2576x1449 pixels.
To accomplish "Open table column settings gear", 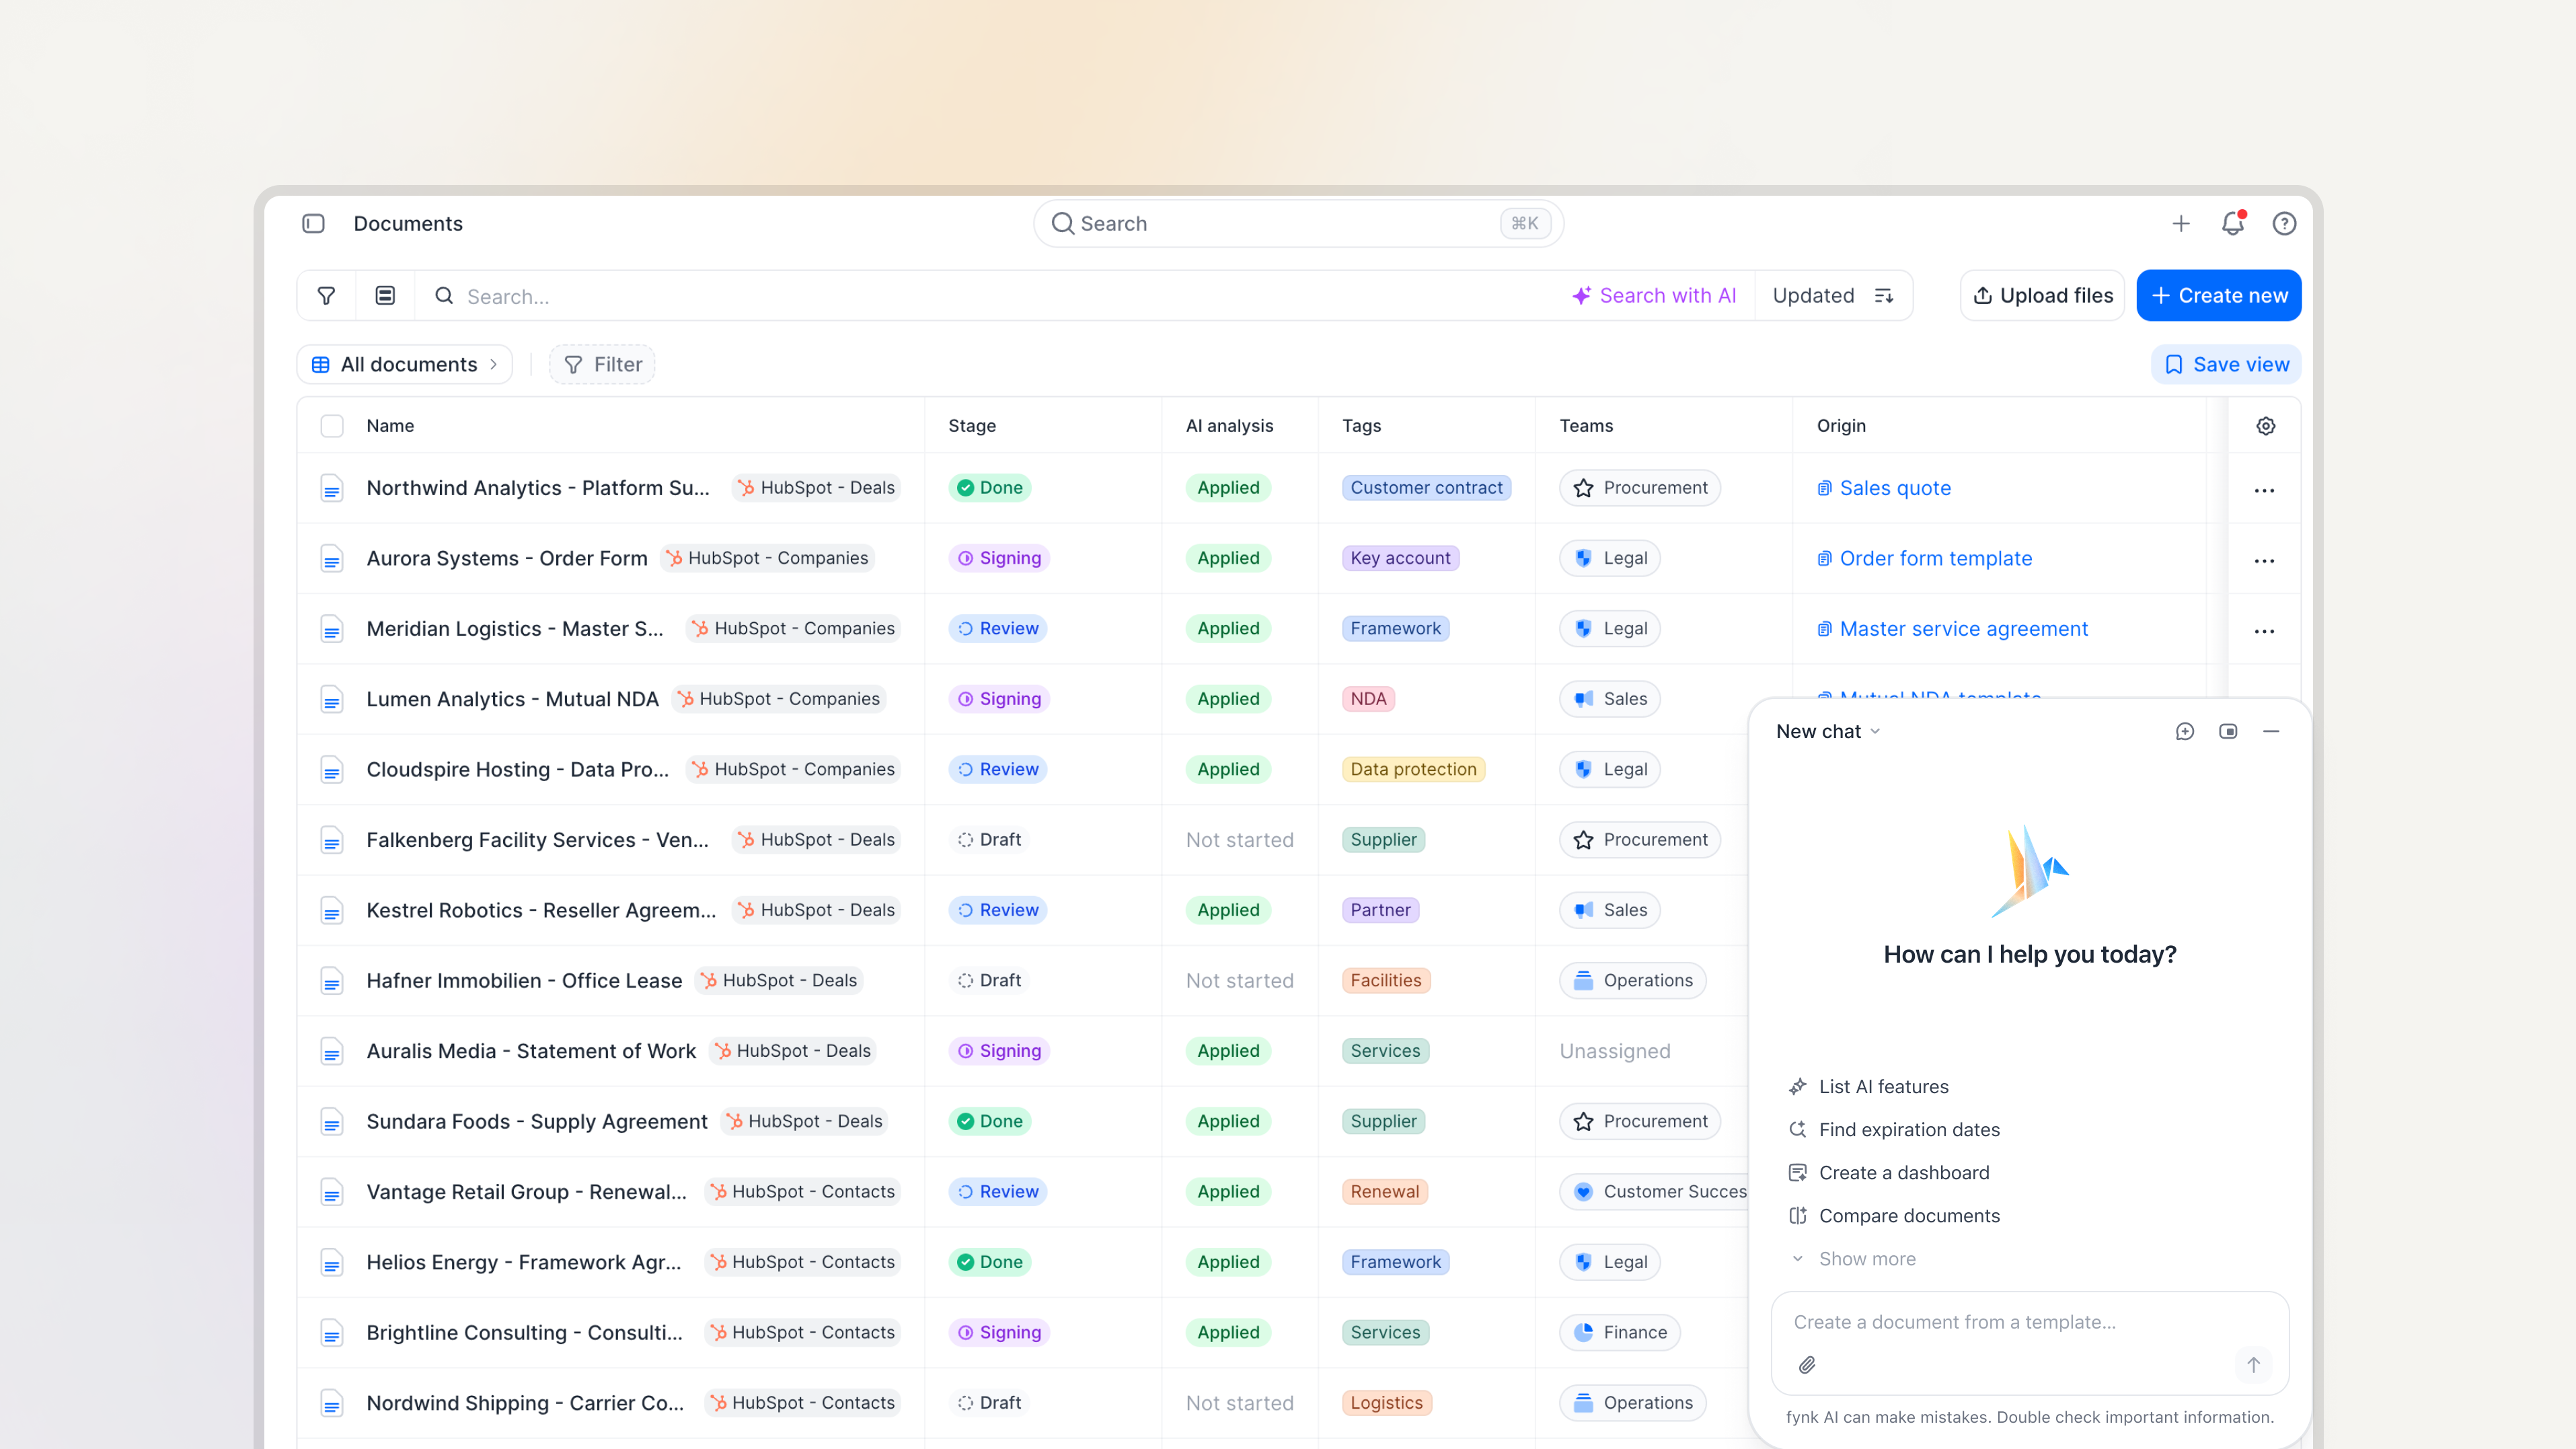I will click(2266, 426).
